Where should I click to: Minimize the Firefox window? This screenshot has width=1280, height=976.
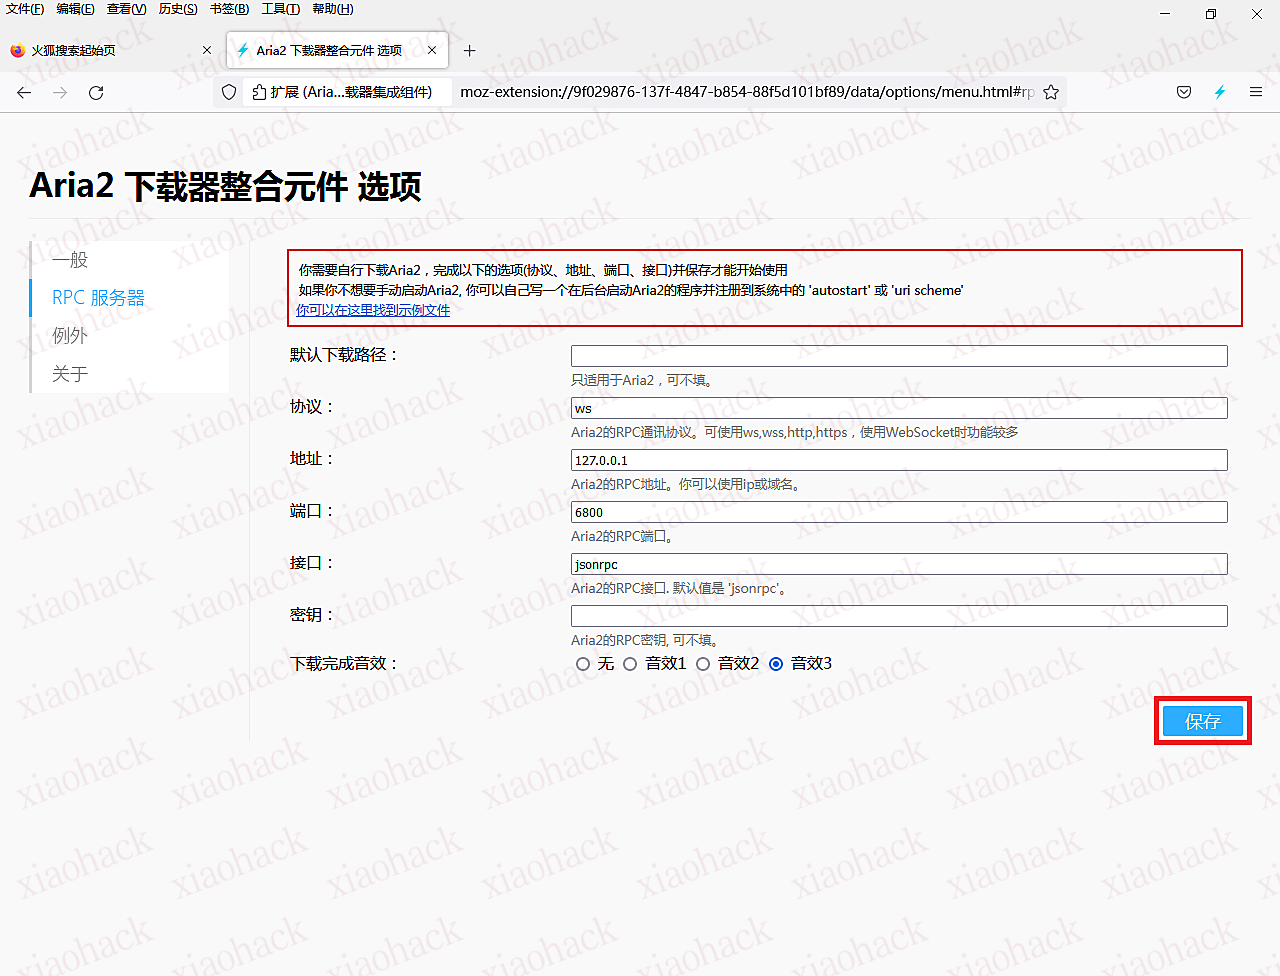[x=1165, y=14]
